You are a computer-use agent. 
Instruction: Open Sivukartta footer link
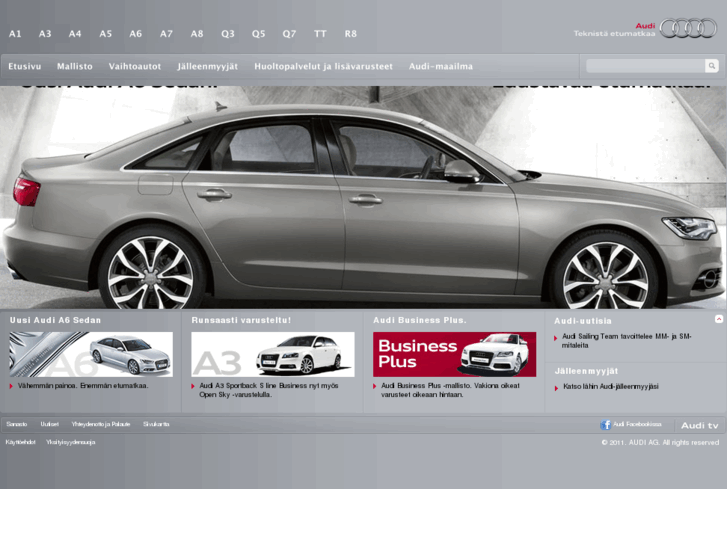(x=156, y=424)
